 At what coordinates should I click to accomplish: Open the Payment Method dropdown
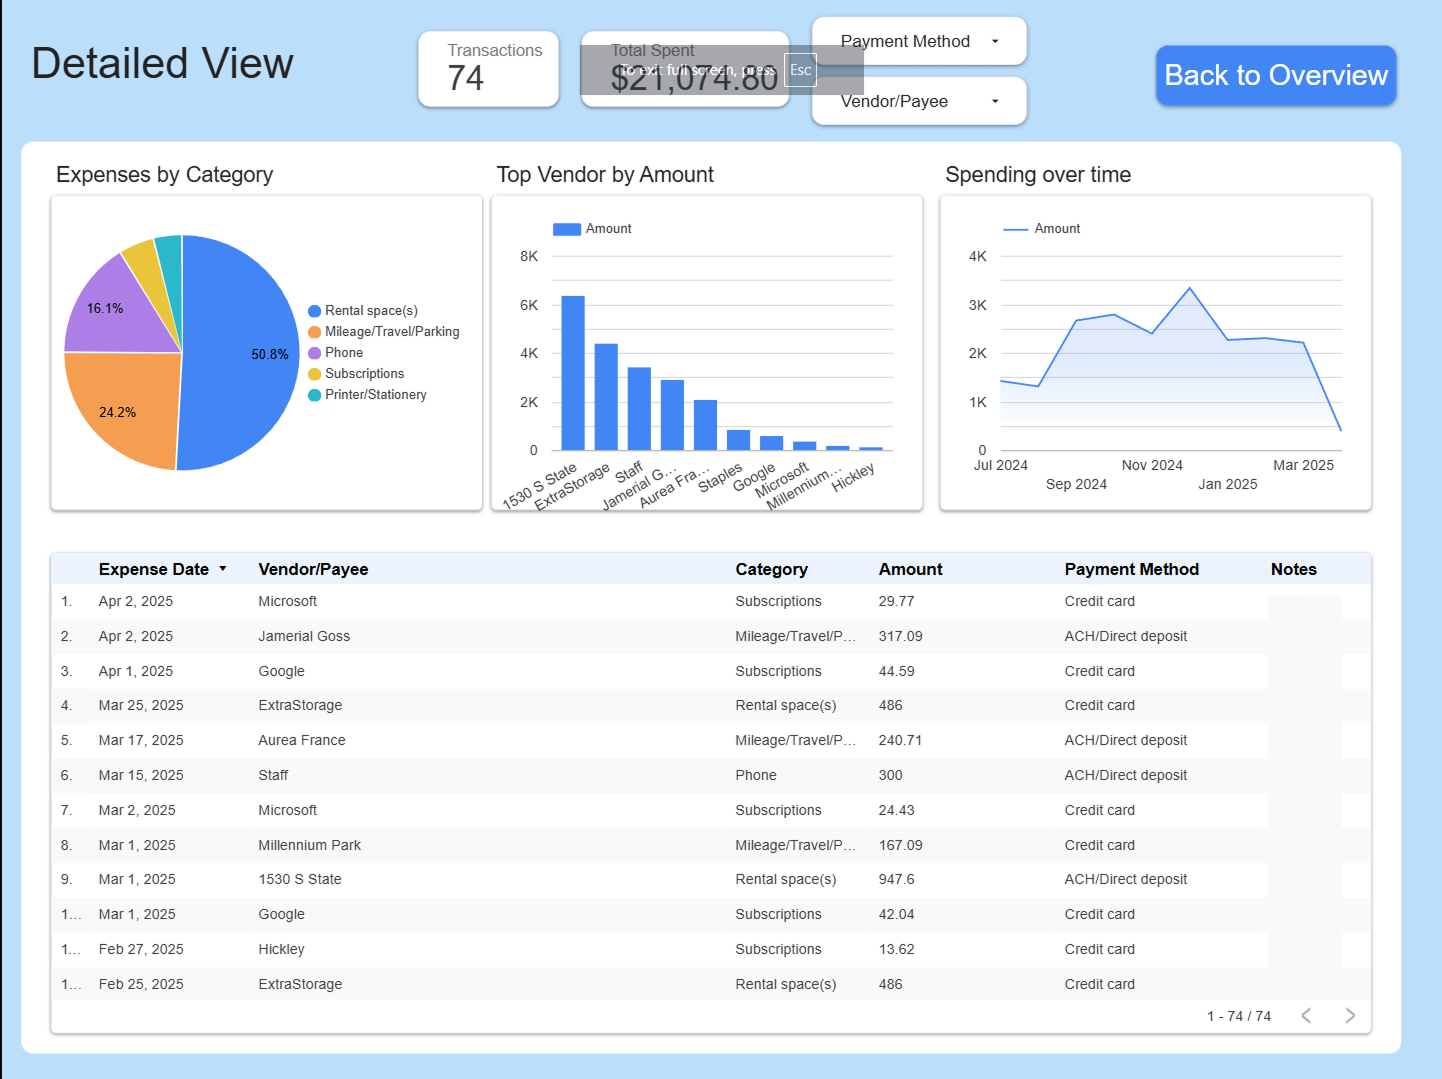pos(919,41)
